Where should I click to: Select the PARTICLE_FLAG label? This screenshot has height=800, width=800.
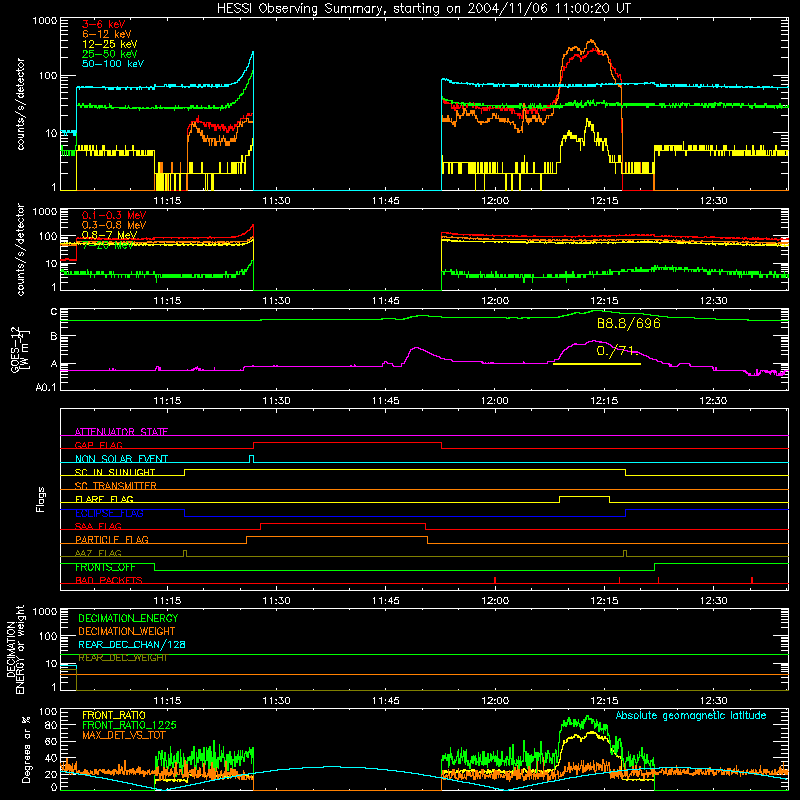[112, 539]
